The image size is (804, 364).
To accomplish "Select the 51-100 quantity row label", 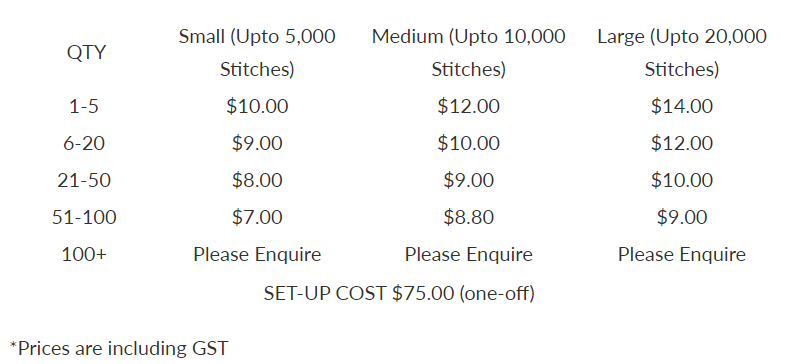I will [84, 217].
